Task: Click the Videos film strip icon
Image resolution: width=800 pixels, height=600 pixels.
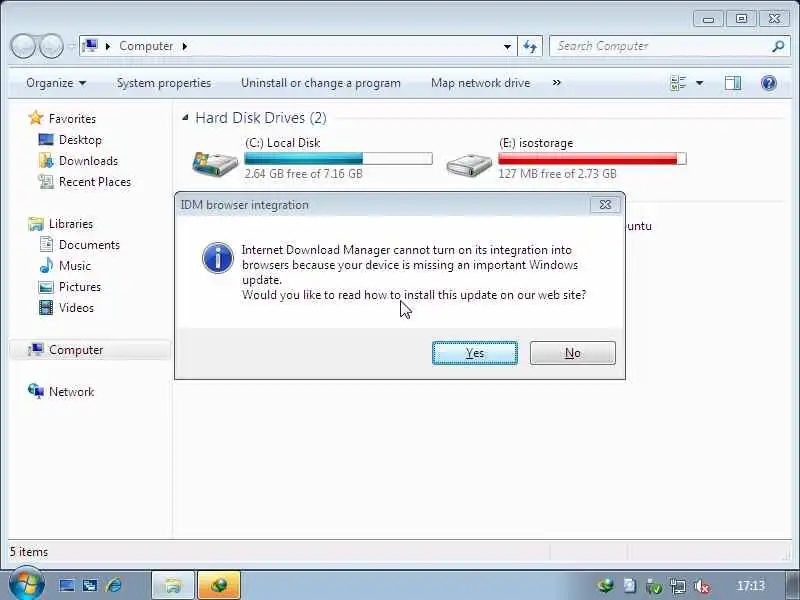Action: [x=46, y=308]
